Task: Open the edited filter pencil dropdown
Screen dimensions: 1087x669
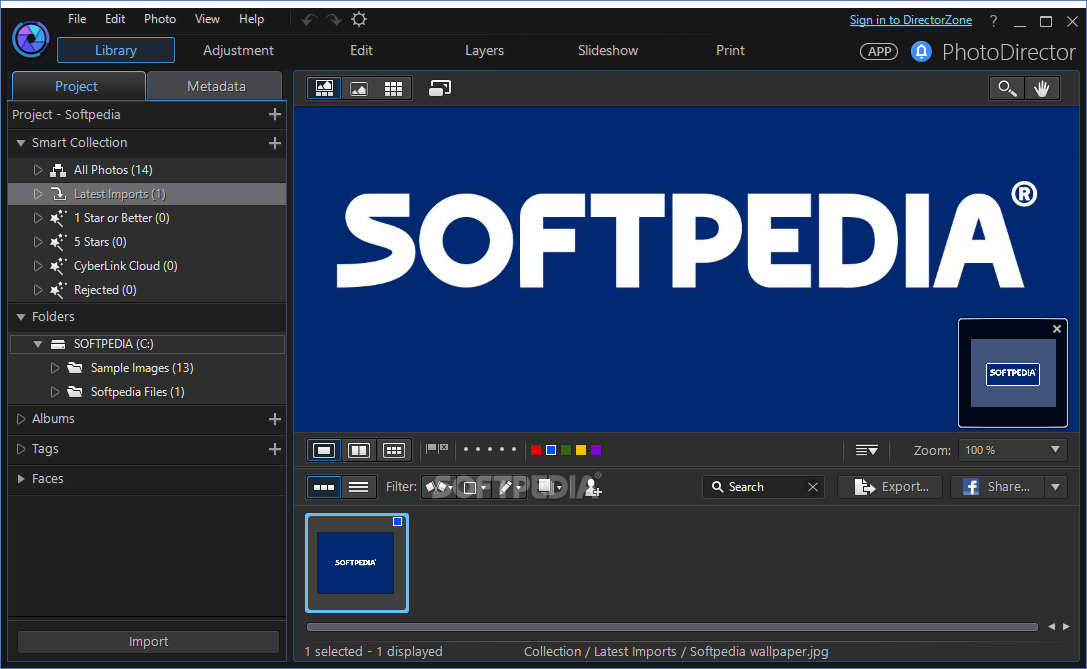Action: [510, 488]
